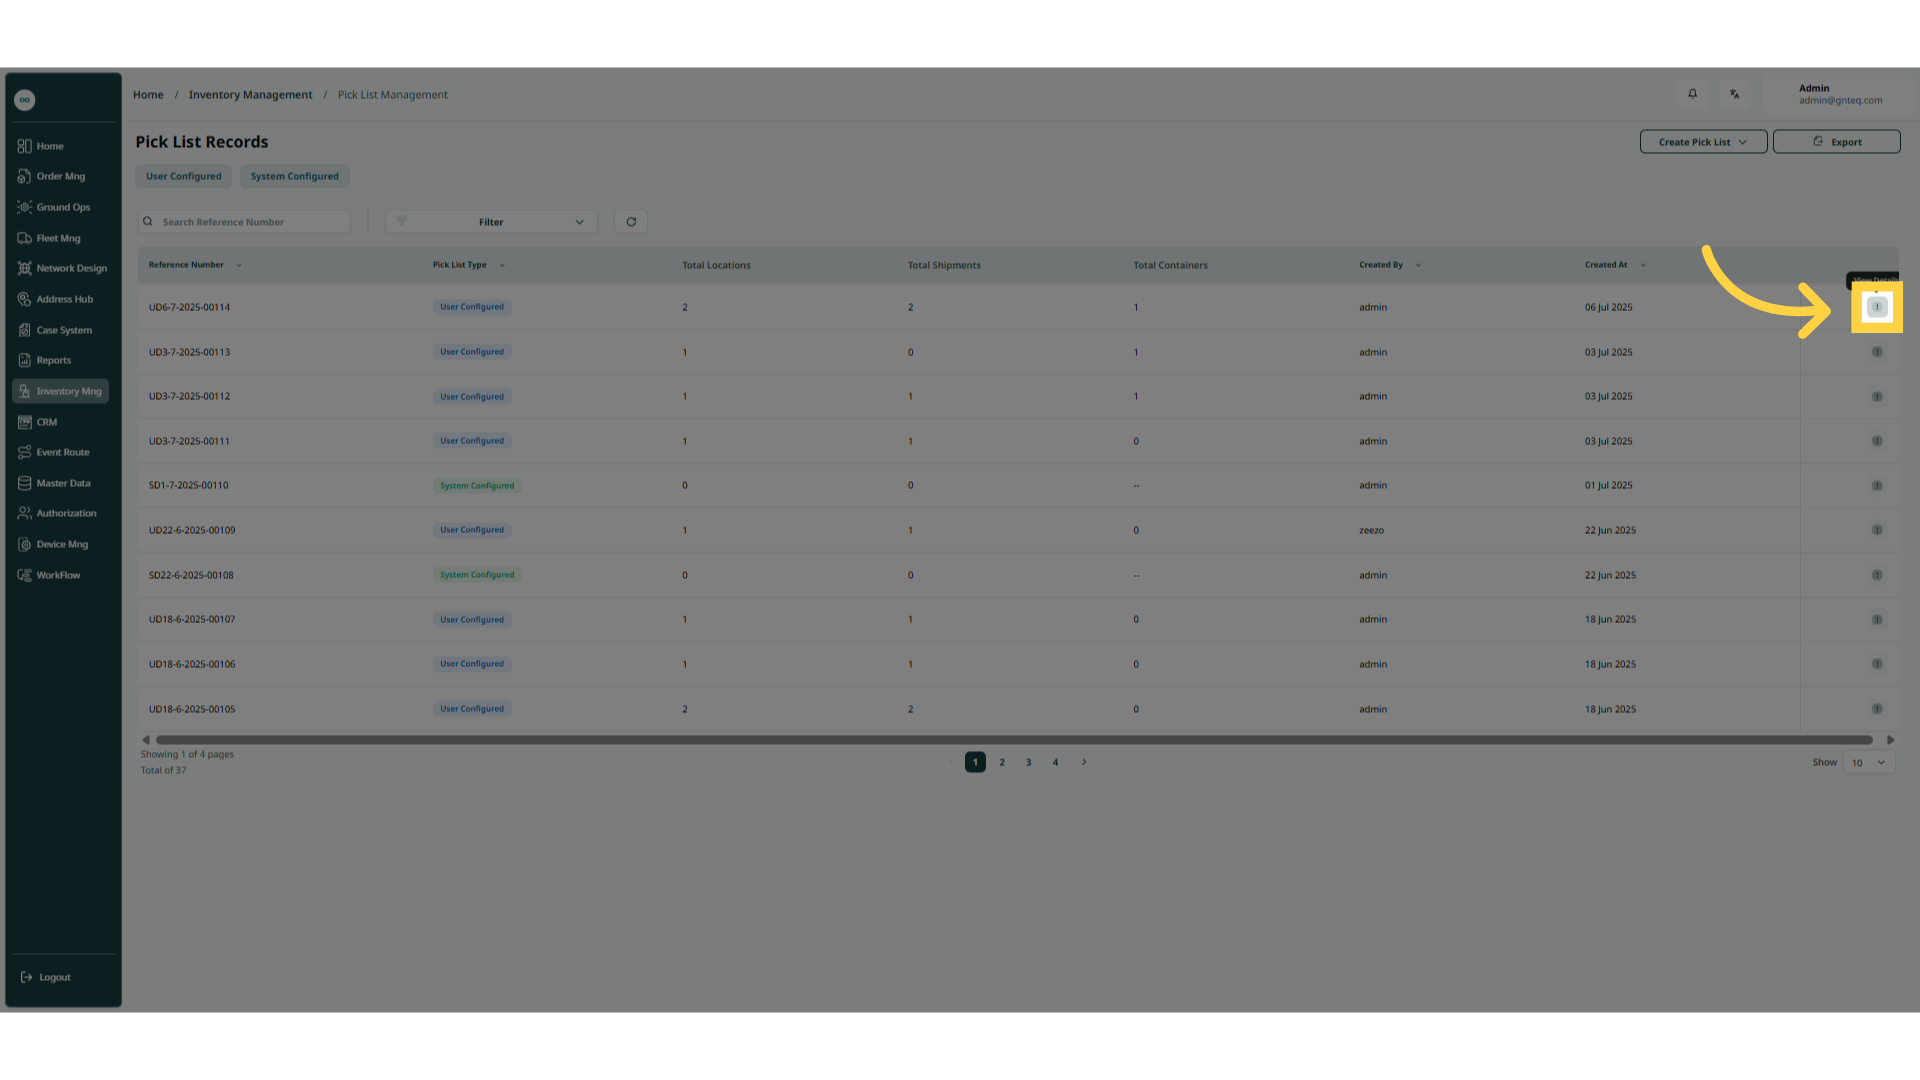The width and height of the screenshot is (1920, 1080).
Task: View details for SD22-6-2025-00108
Action: pos(1877,575)
